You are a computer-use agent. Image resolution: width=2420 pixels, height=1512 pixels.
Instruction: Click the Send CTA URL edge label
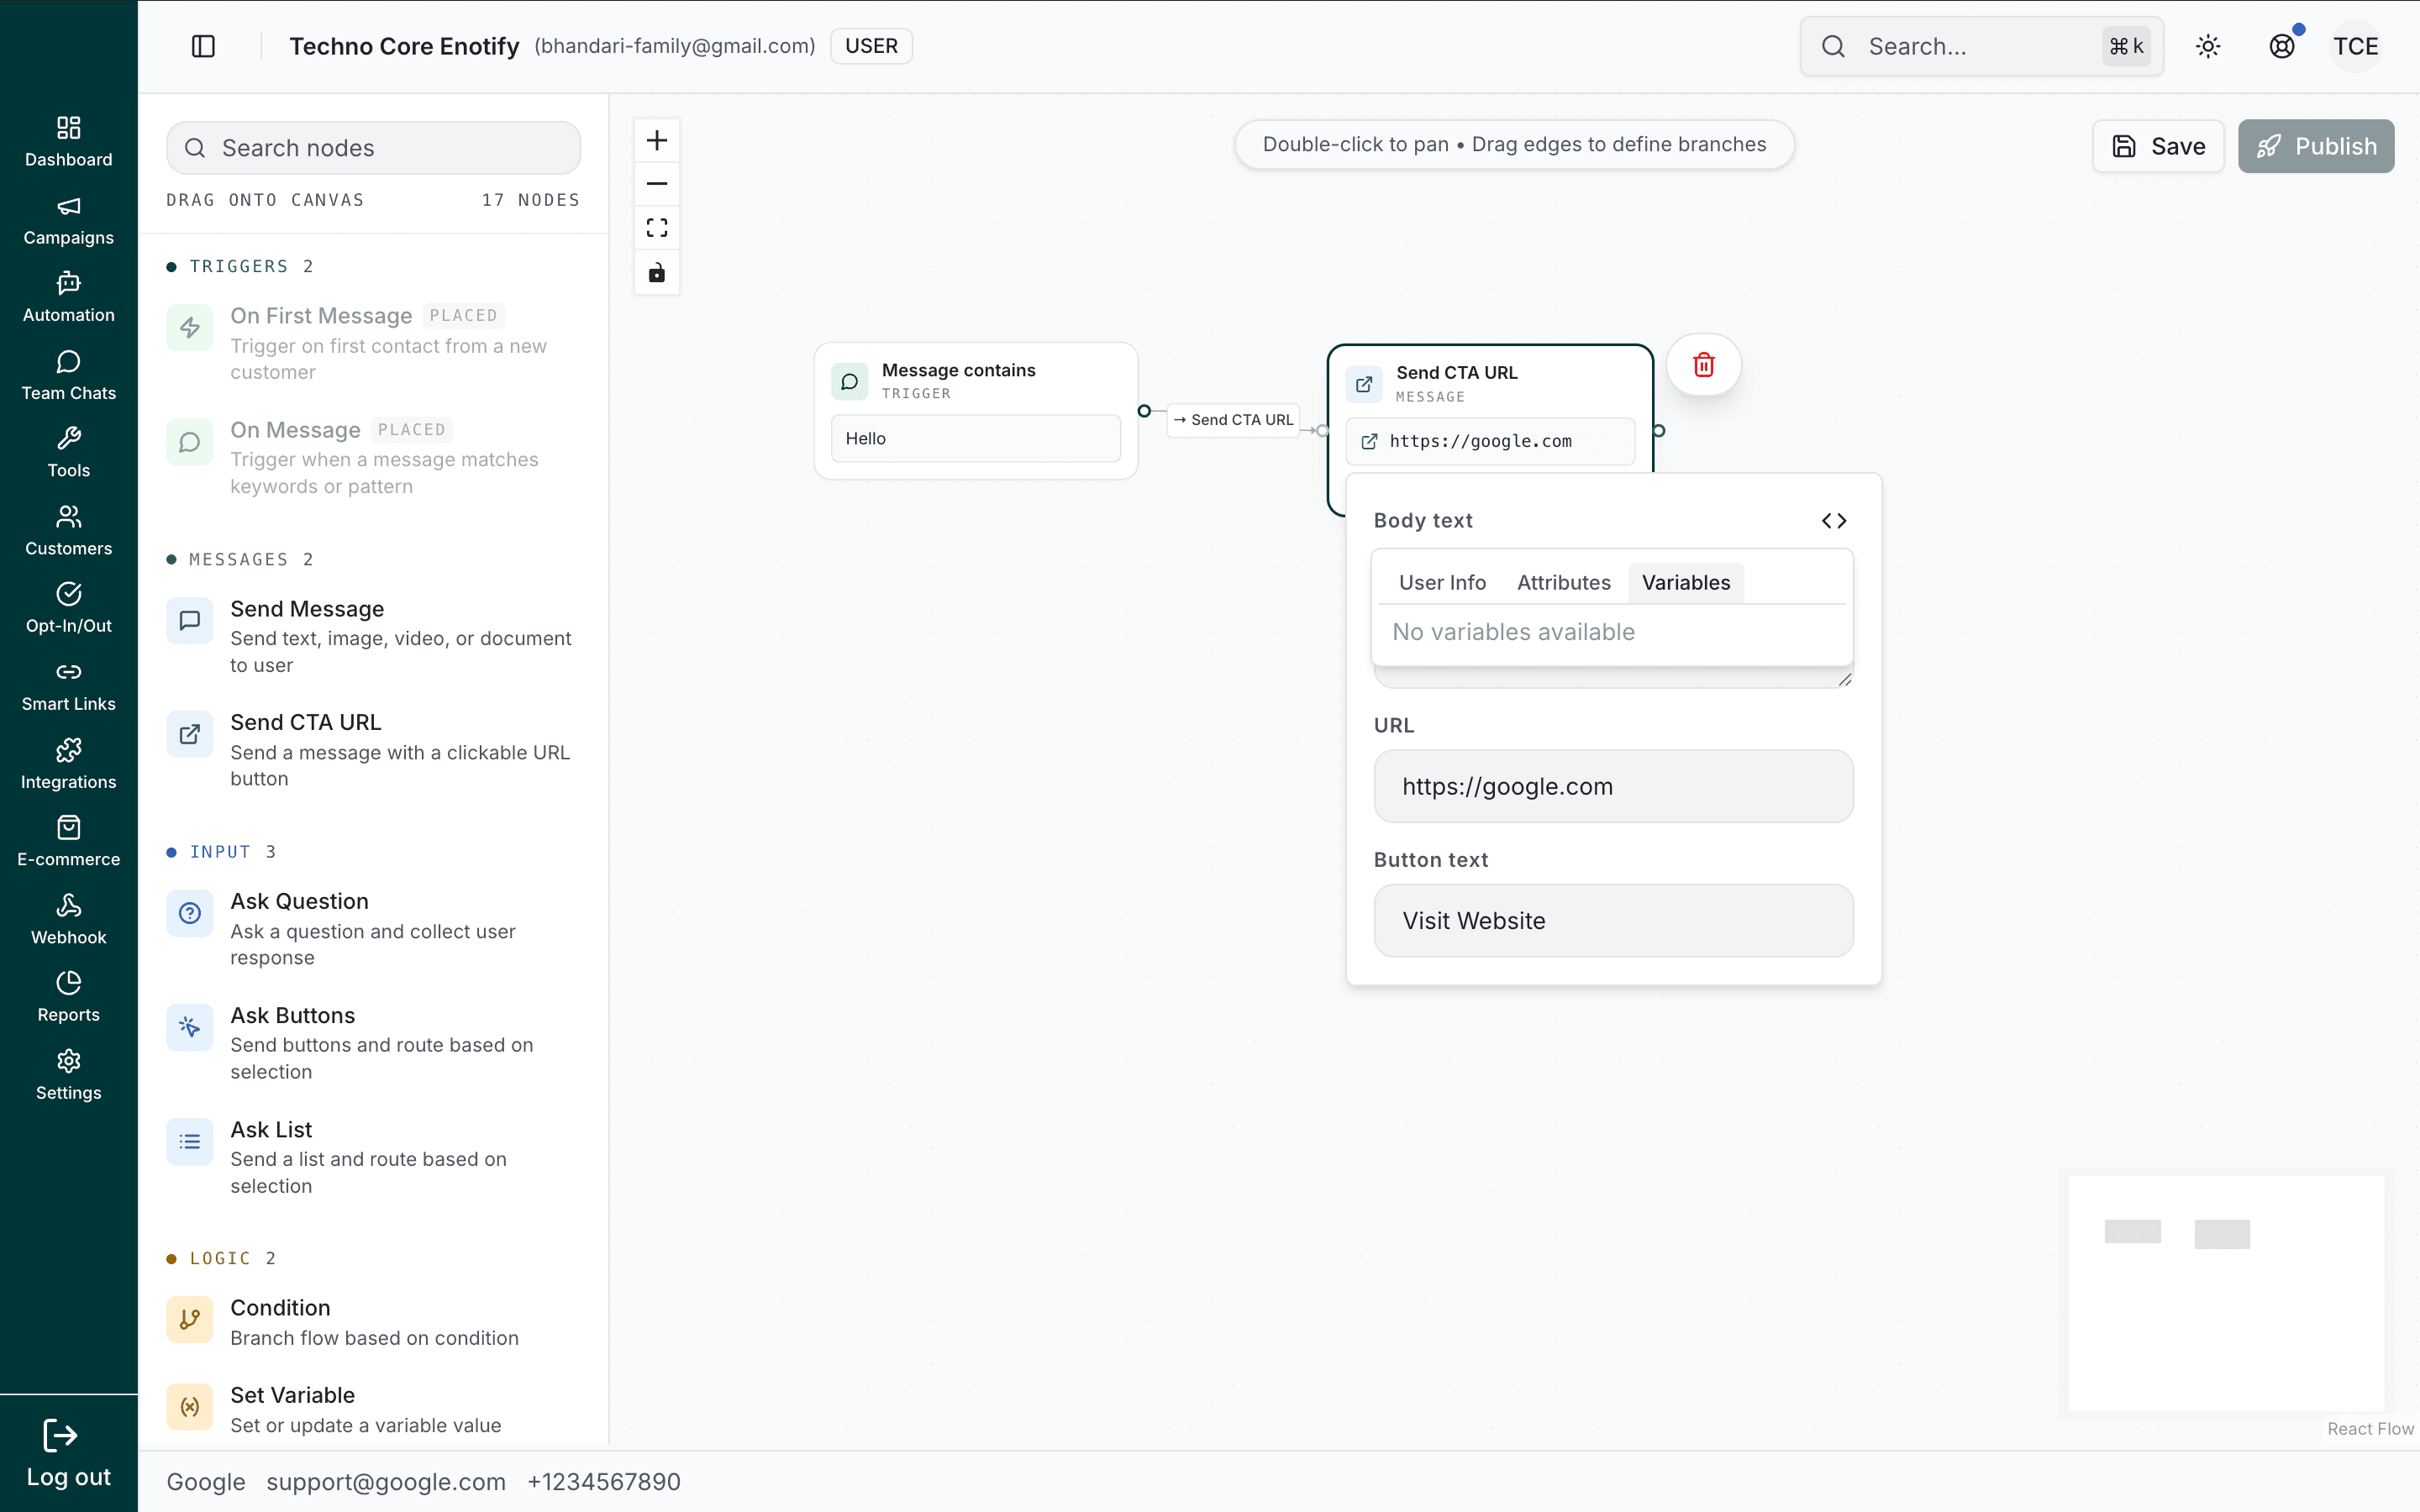click(1233, 420)
